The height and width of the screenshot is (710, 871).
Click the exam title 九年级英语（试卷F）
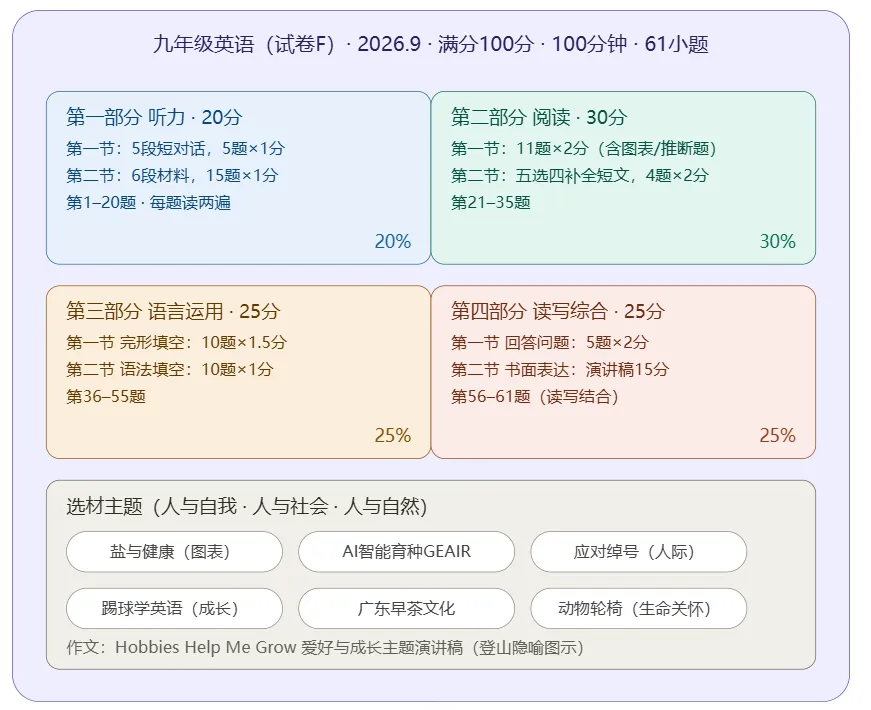click(x=244, y=44)
